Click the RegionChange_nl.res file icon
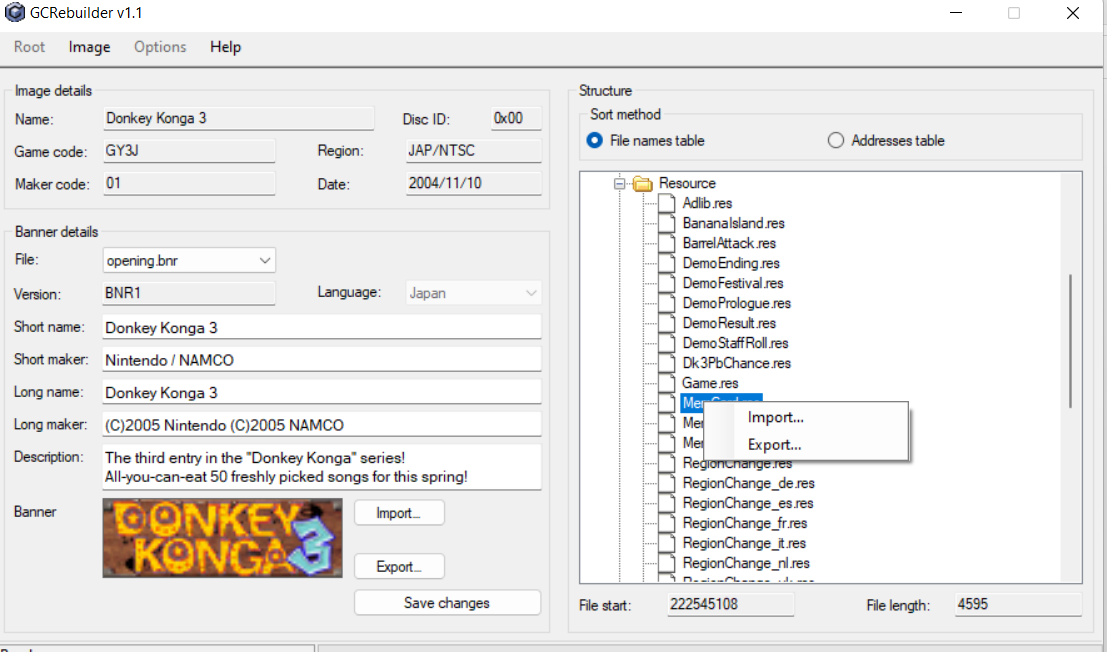The height and width of the screenshot is (652, 1107). 667,563
